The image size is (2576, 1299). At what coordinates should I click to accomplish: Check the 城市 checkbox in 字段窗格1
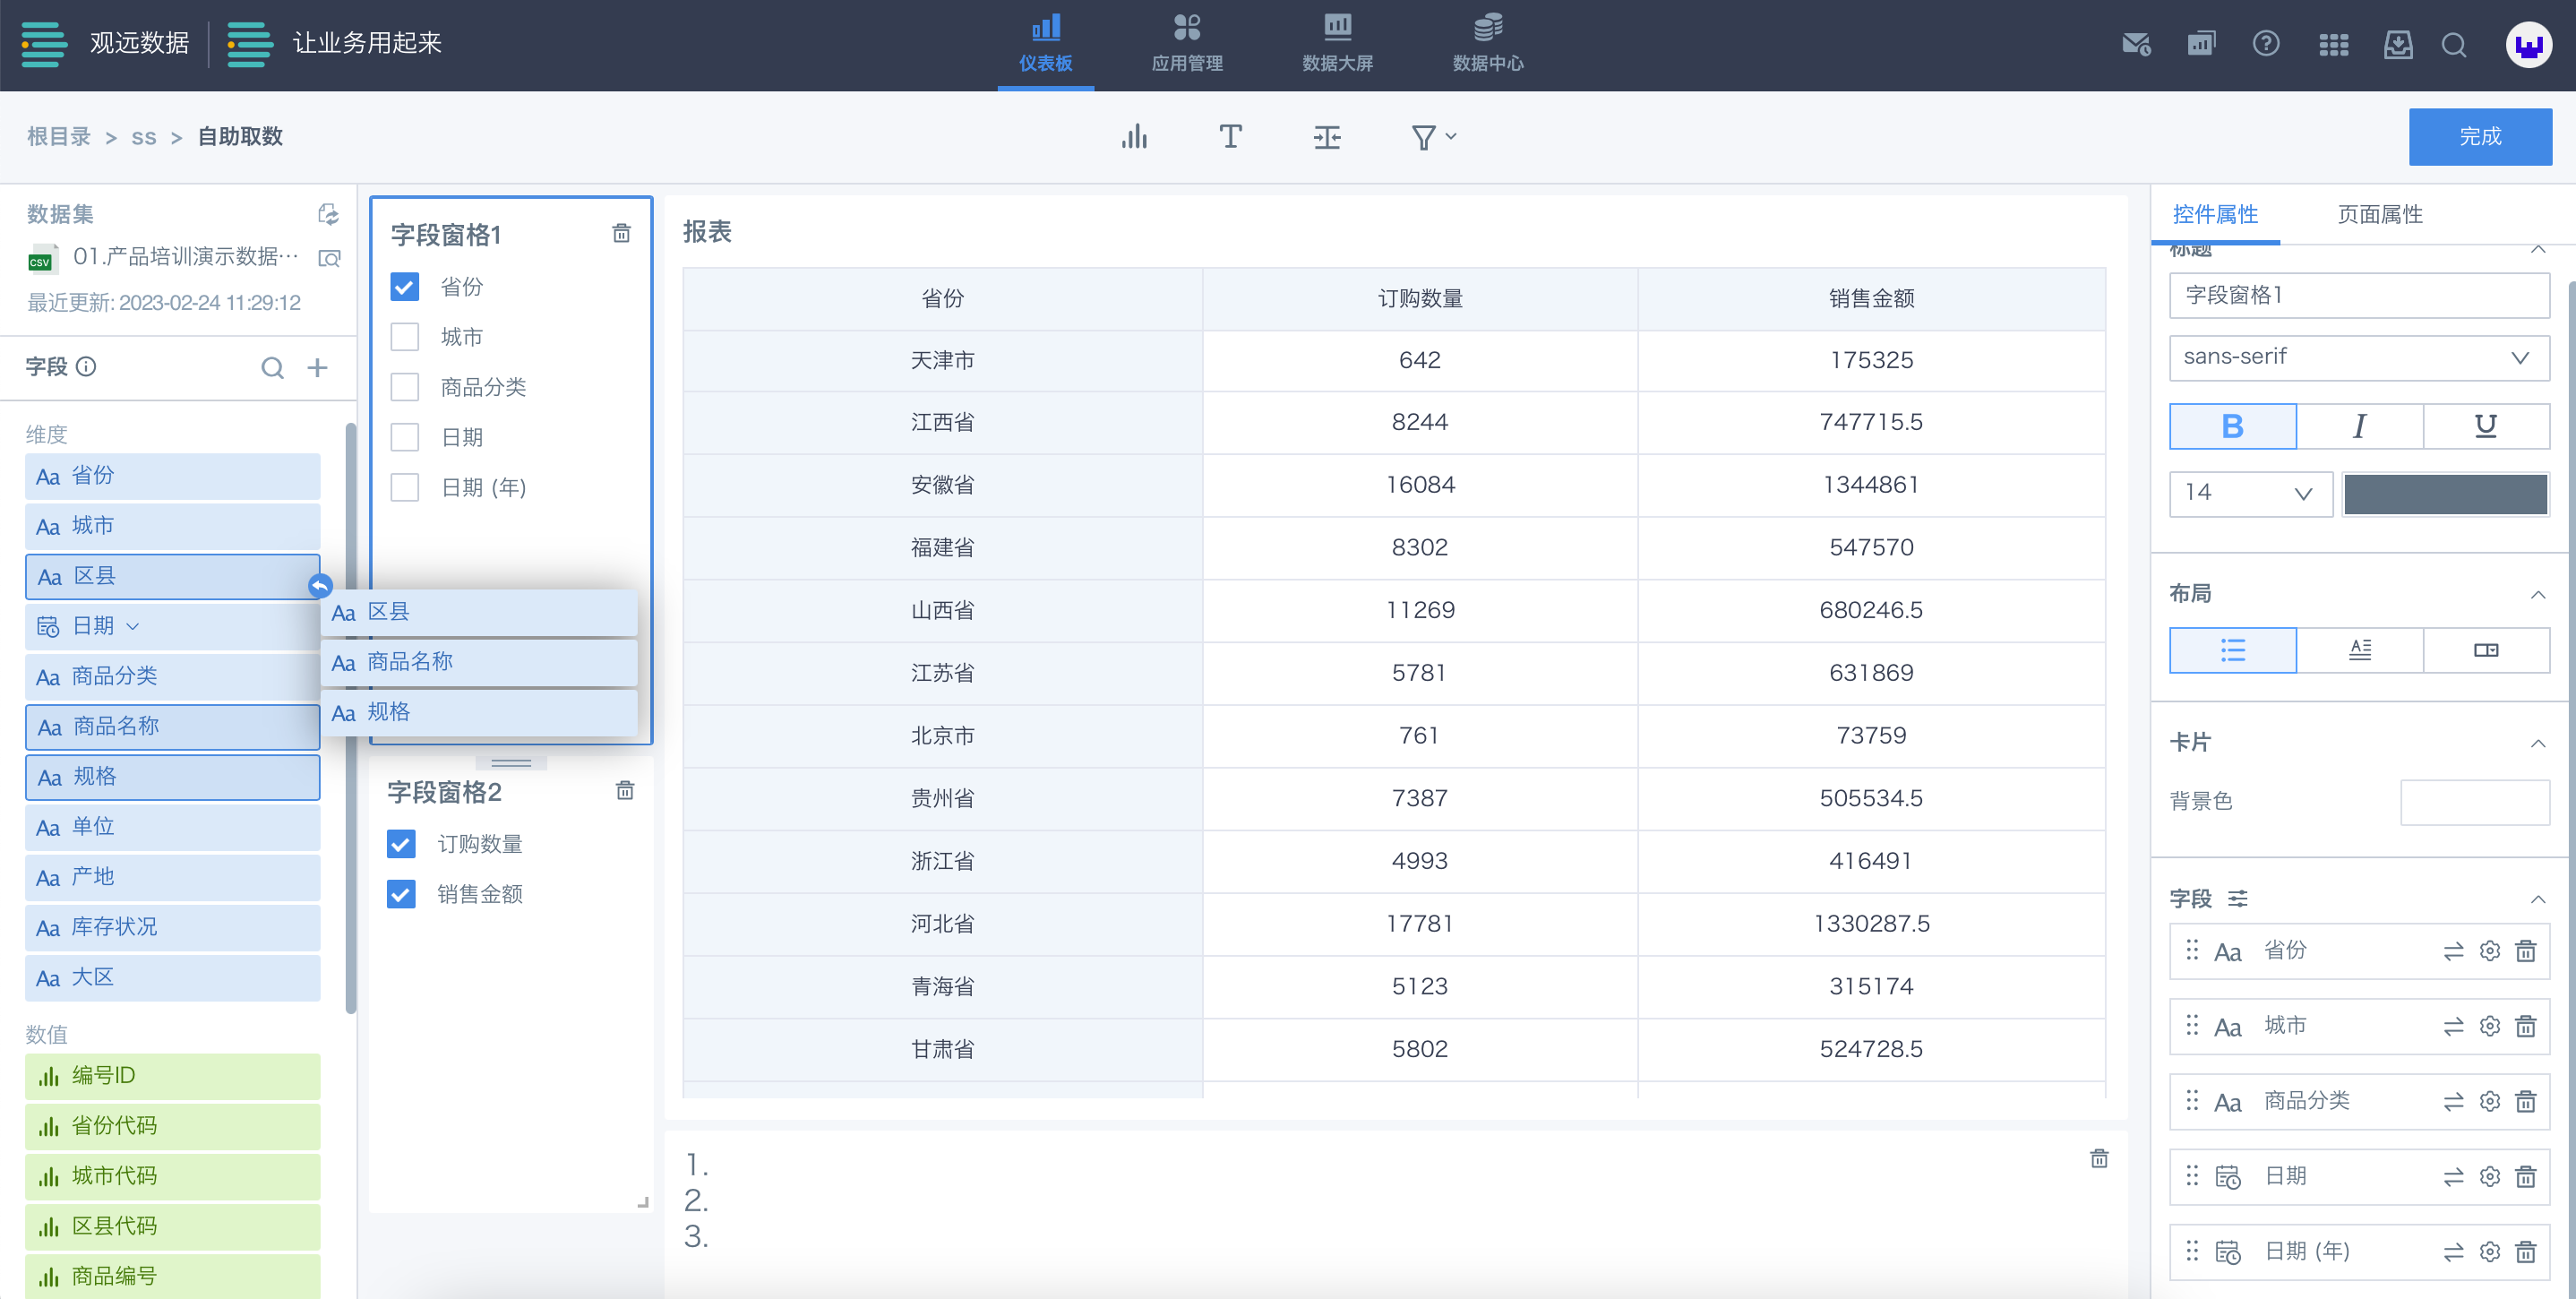point(405,337)
